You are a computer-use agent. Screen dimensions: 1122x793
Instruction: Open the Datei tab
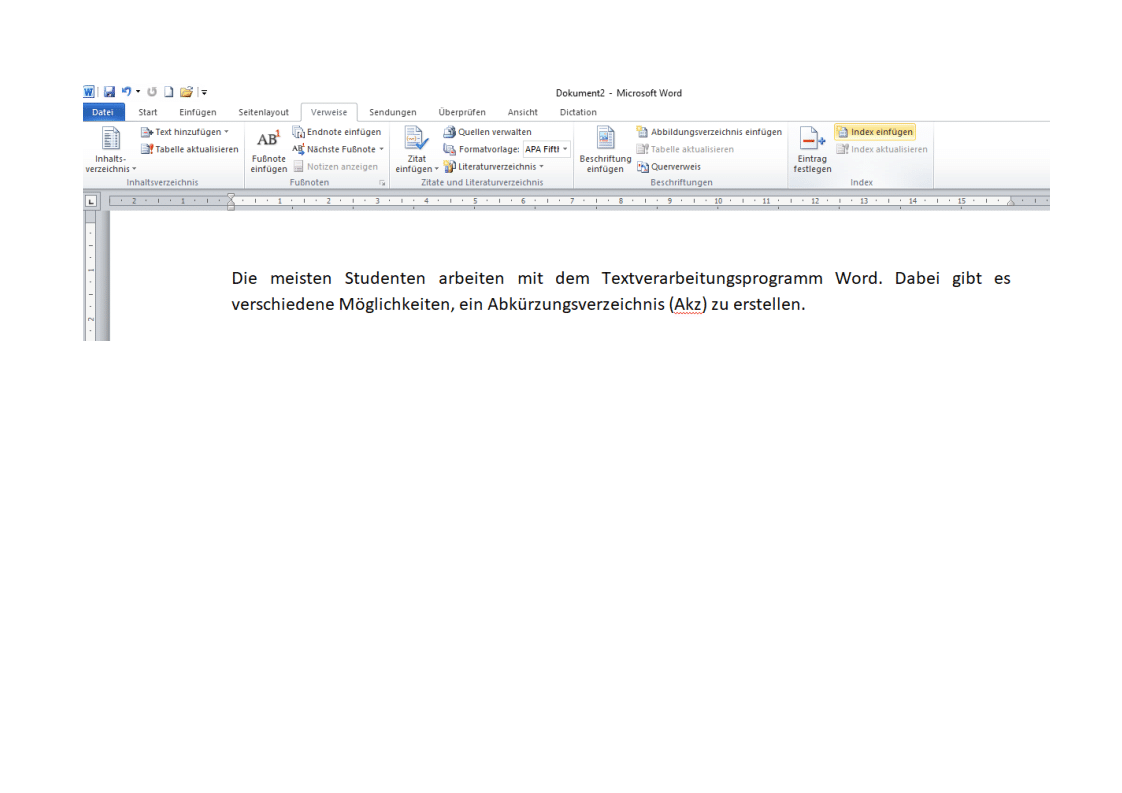(103, 112)
